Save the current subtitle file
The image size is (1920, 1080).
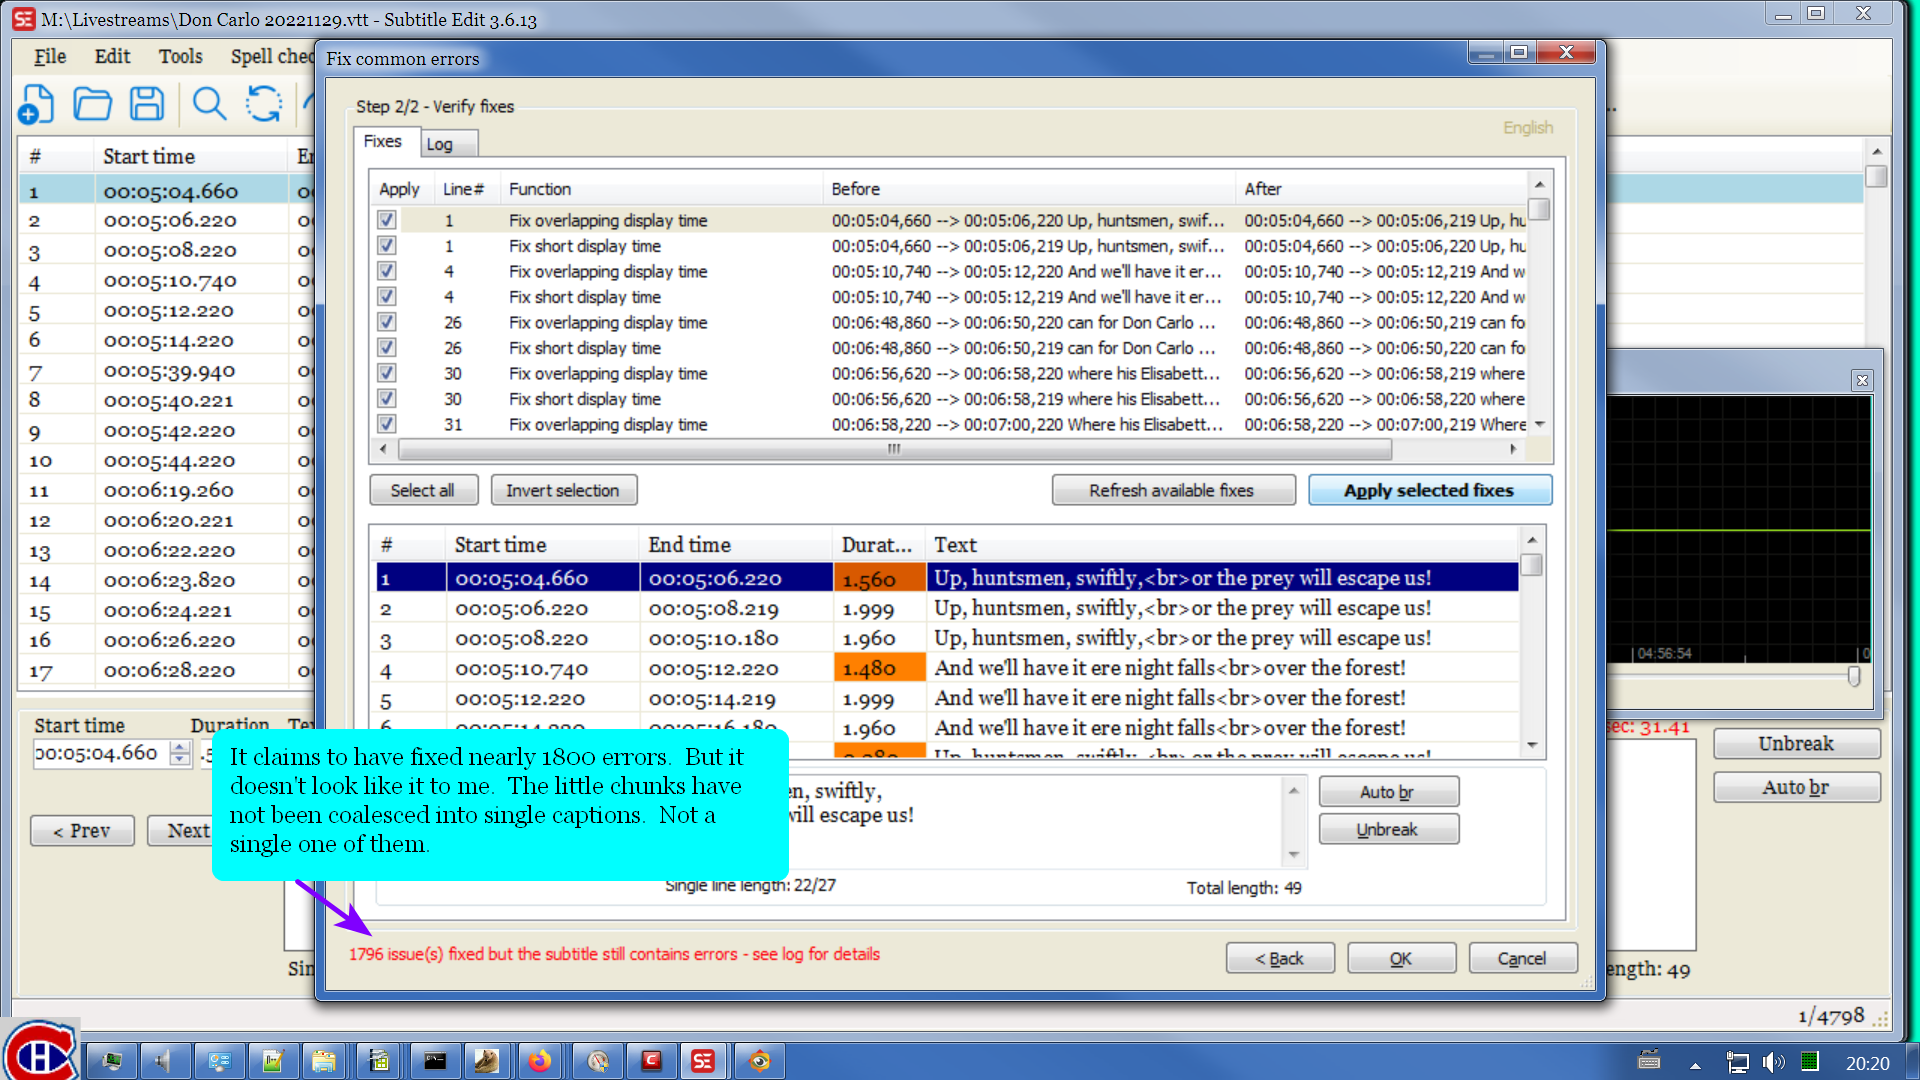(x=148, y=104)
